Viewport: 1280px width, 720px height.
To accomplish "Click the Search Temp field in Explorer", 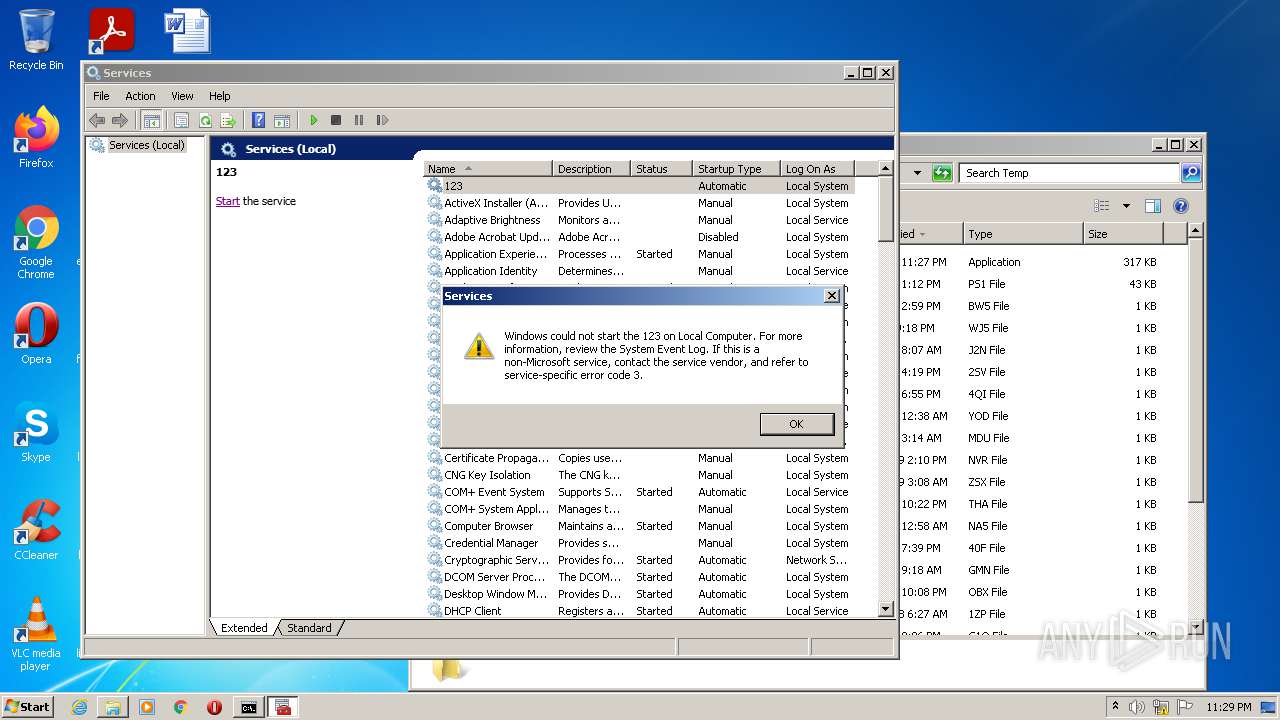I will (1068, 173).
